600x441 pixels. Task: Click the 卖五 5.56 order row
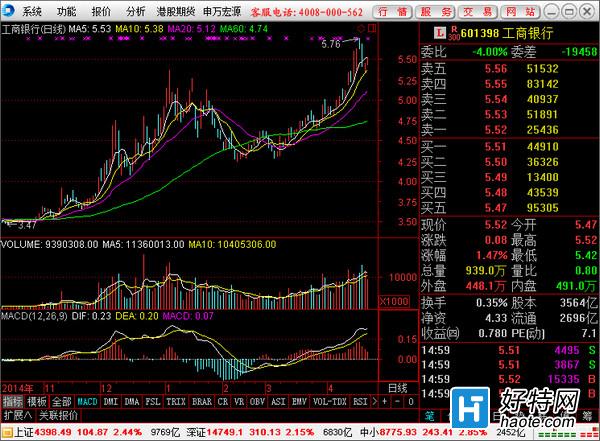pyautogui.click(x=509, y=69)
